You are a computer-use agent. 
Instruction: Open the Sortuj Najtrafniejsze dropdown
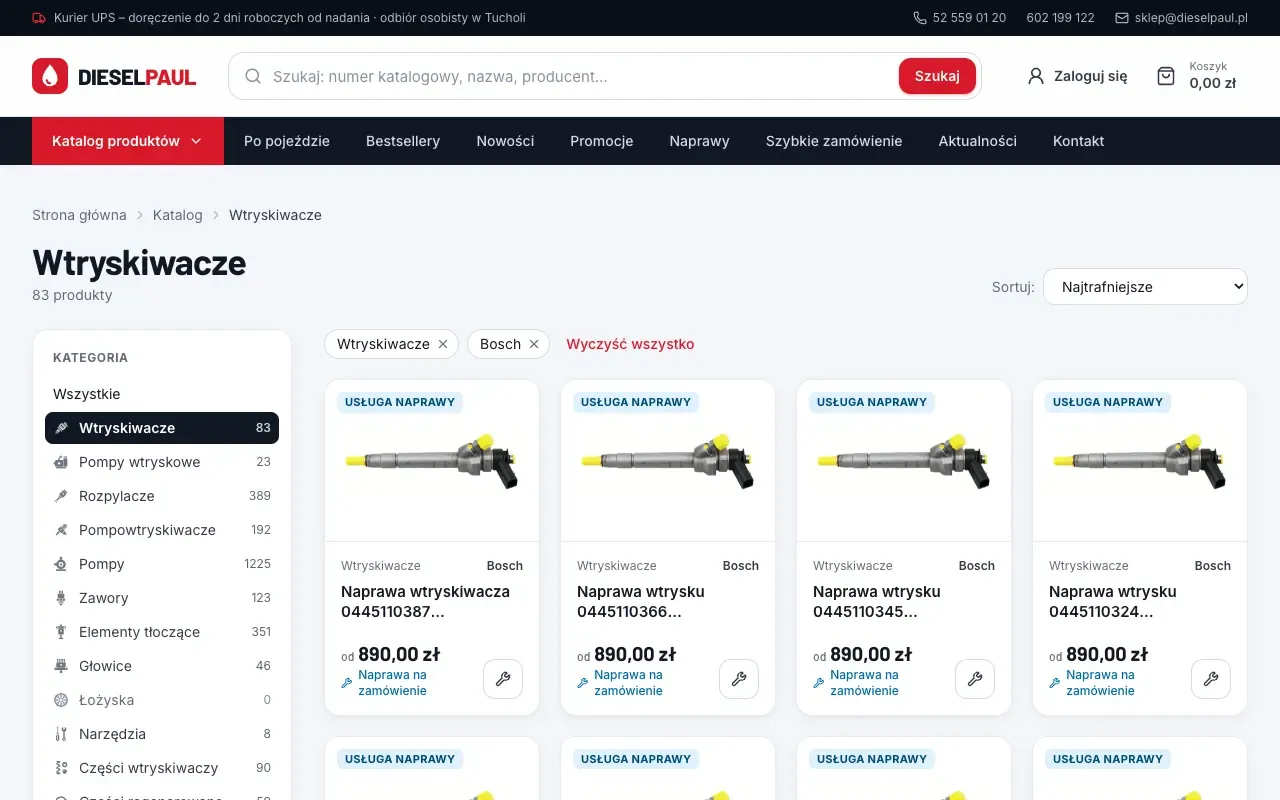tap(1145, 286)
